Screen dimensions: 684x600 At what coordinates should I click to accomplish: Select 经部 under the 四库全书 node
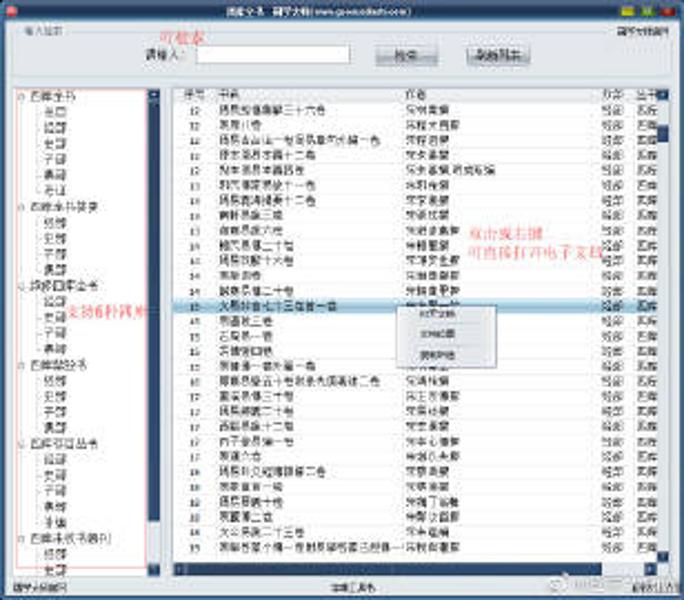click(54, 127)
